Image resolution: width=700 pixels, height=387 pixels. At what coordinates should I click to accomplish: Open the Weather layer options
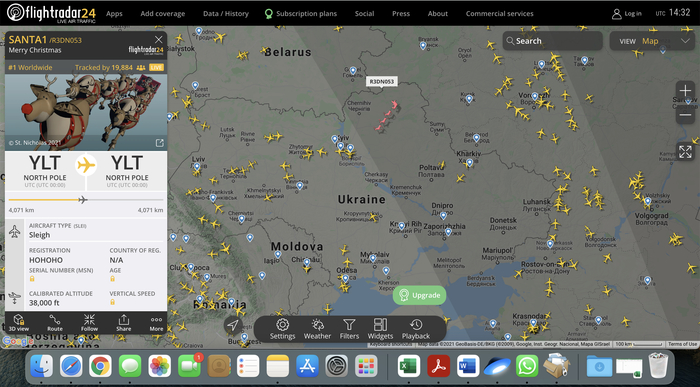(317, 329)
